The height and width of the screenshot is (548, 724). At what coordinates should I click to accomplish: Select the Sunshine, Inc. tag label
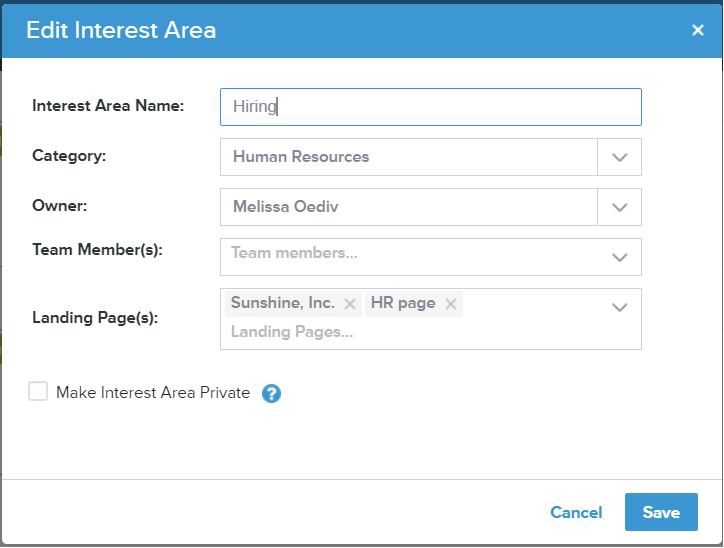pyautogui.click(x=282, y=303)
